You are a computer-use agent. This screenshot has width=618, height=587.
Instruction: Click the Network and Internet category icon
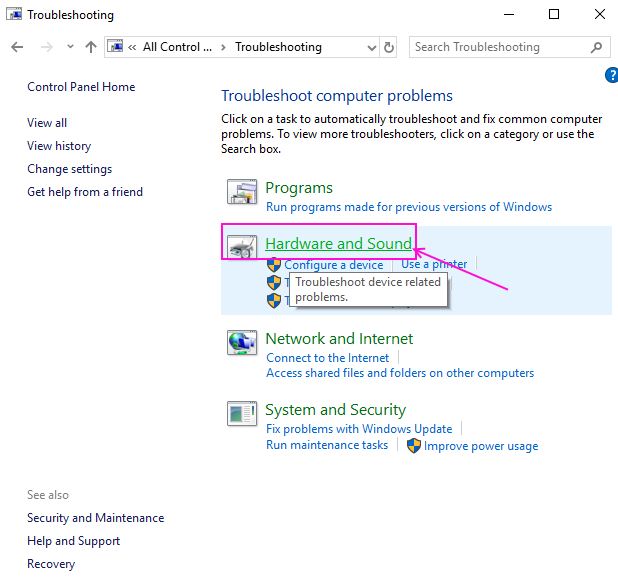click(242, 342)
